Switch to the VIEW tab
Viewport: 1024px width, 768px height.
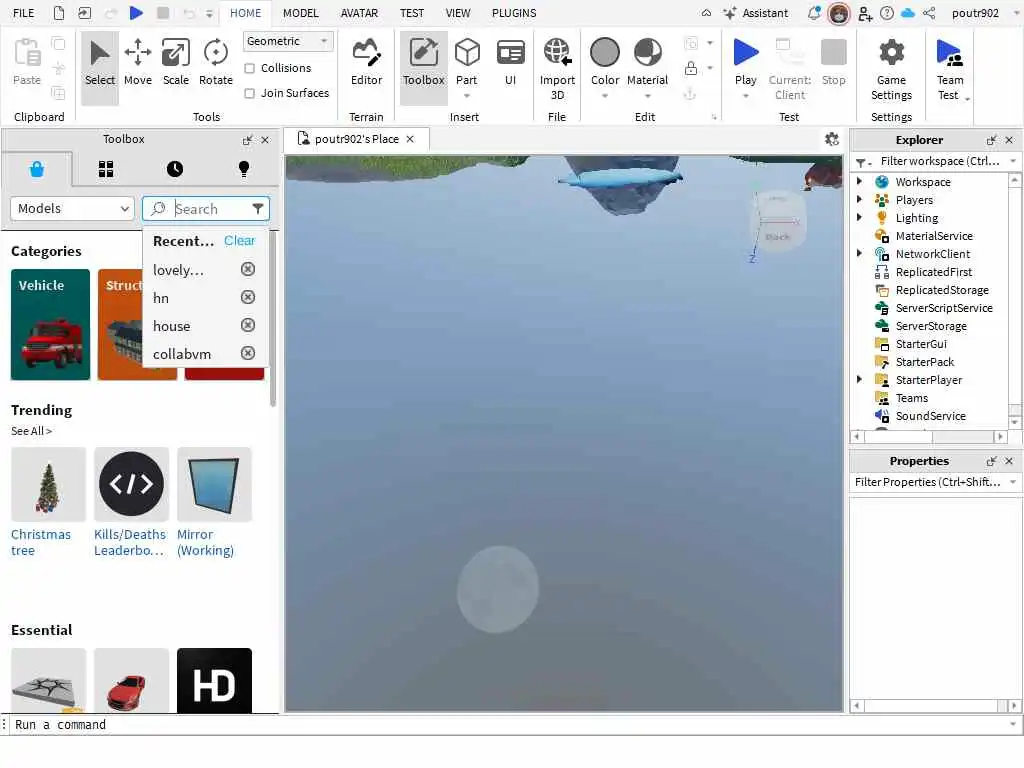click(x=458, y=13)
